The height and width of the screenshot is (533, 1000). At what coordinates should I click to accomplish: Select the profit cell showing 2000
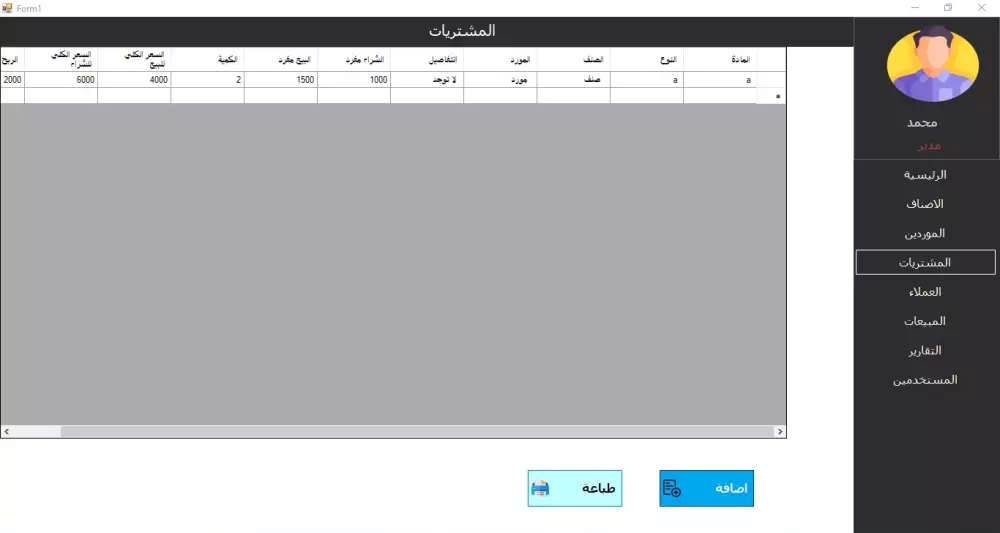click(12, 80)
